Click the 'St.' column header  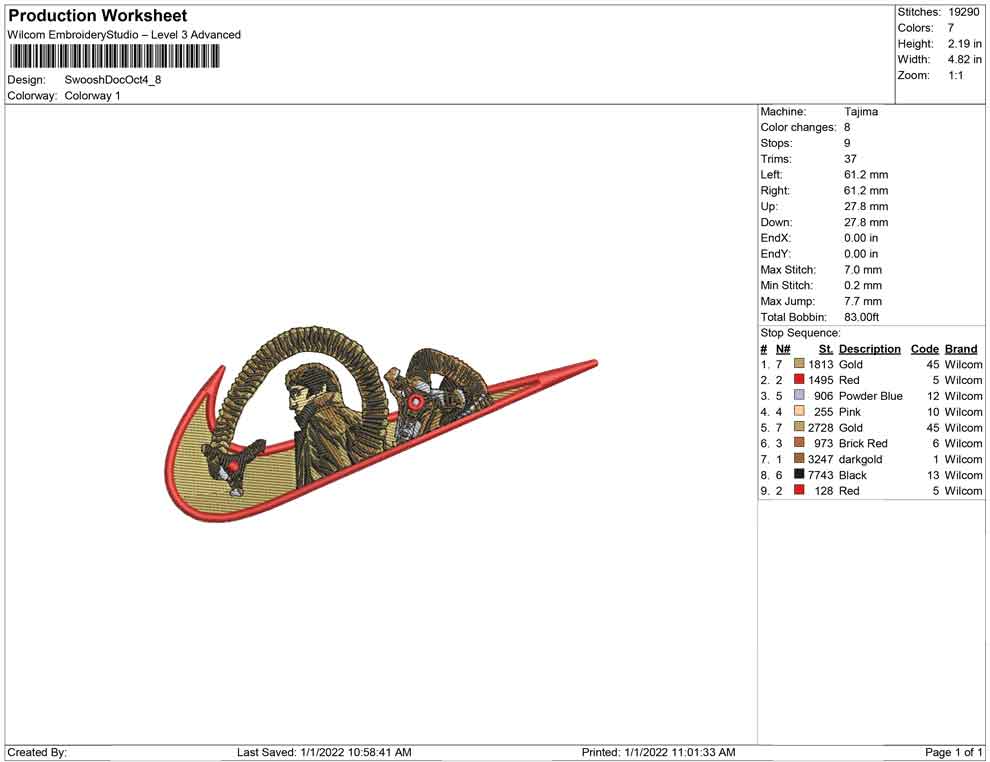(825, 349)
